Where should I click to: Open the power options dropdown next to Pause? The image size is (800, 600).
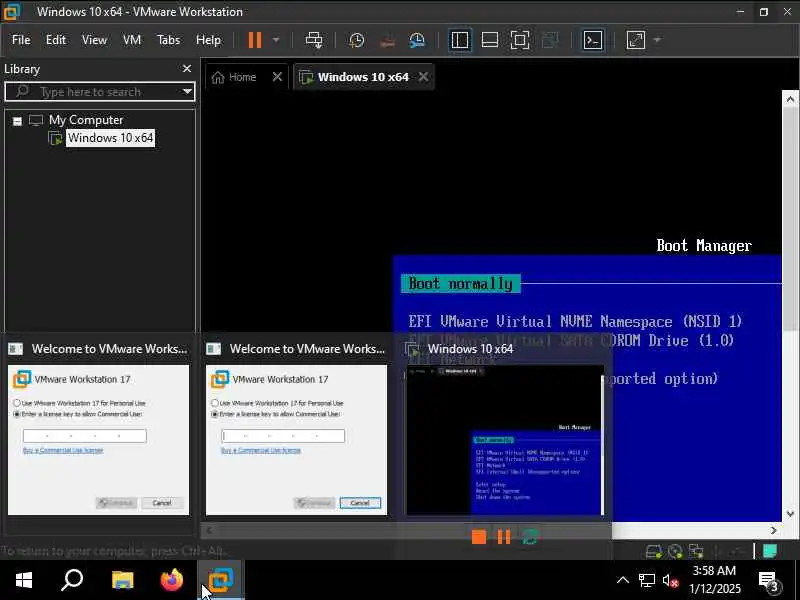pyautogui.click(x=276, y=40)
